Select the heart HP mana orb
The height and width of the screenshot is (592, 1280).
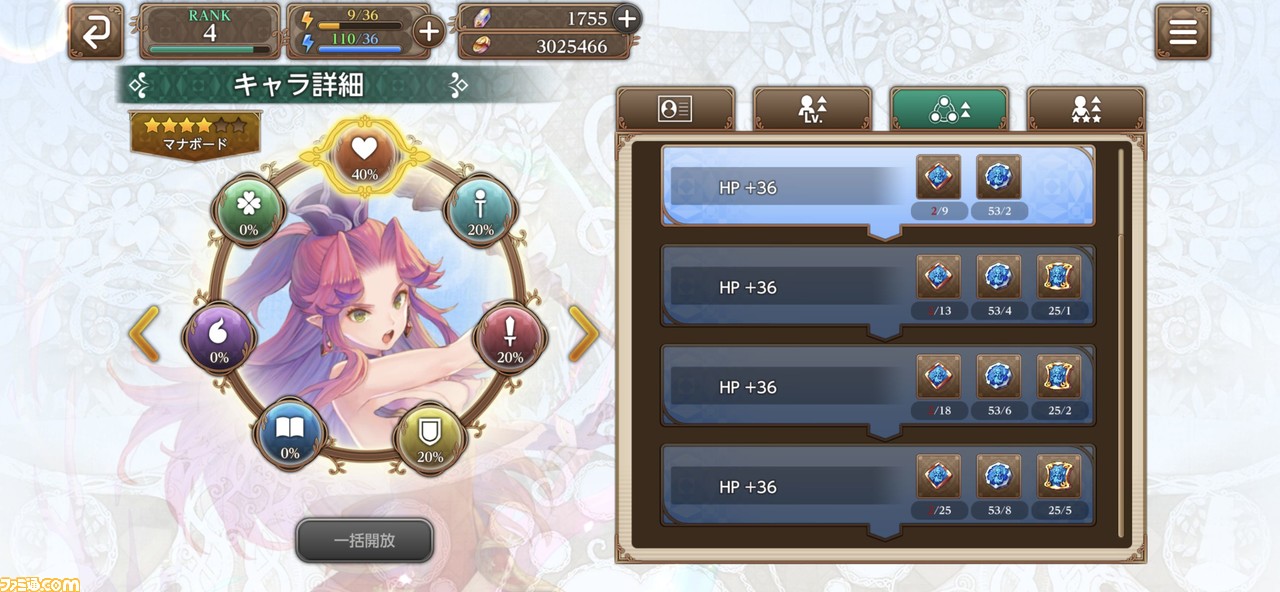(x=364, y=156)
